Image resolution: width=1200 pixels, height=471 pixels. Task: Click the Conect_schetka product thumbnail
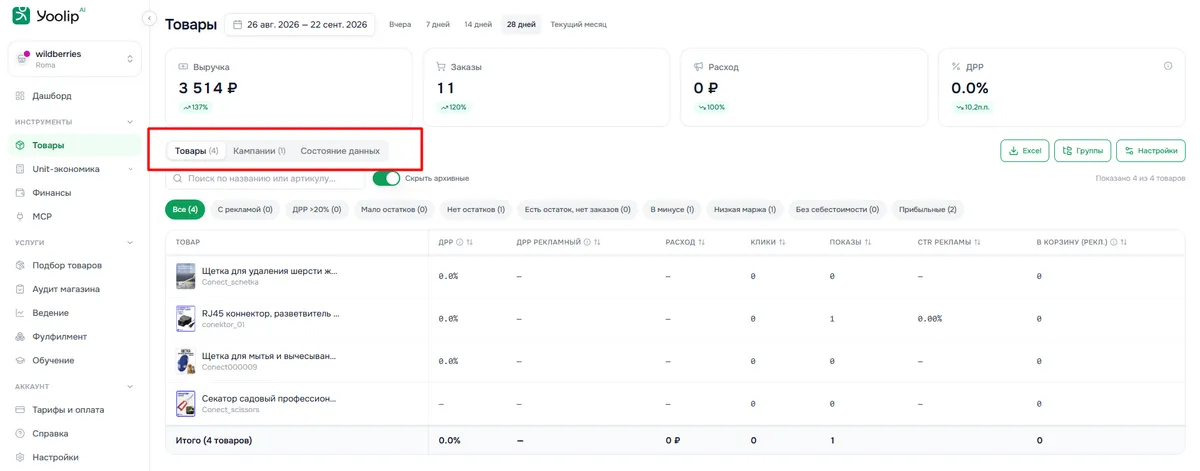185,276
